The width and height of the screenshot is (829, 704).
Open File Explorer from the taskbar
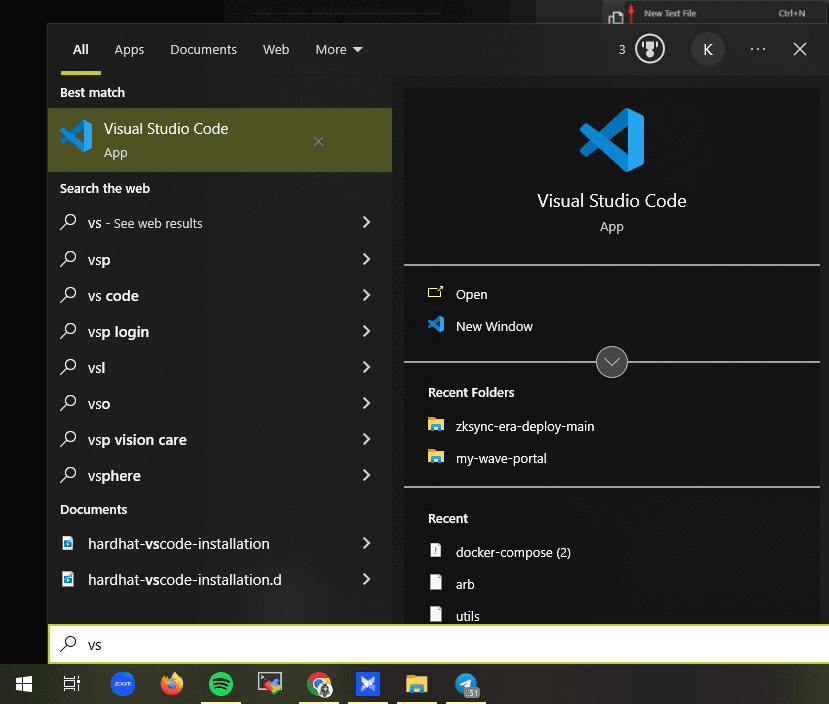(417, 684)
